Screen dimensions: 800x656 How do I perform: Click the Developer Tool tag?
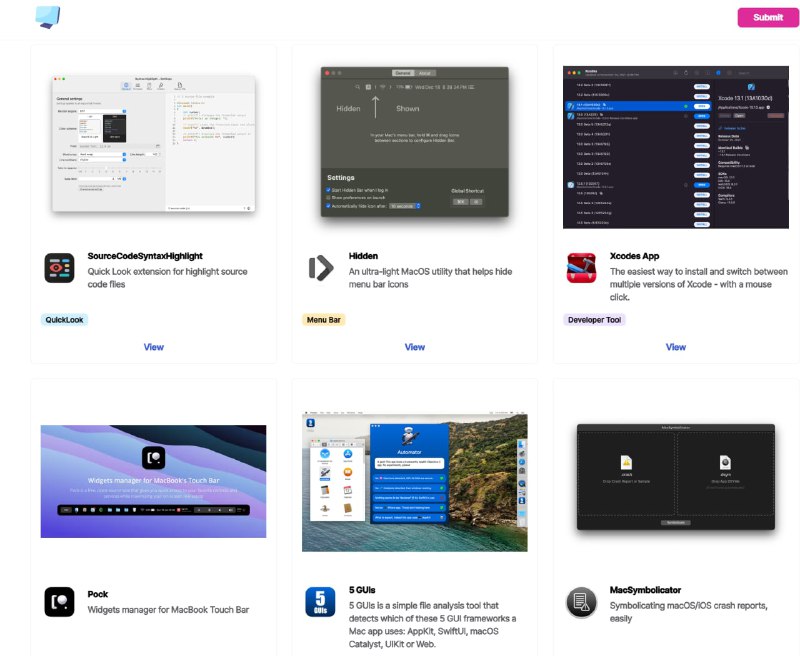click(594, 320)
